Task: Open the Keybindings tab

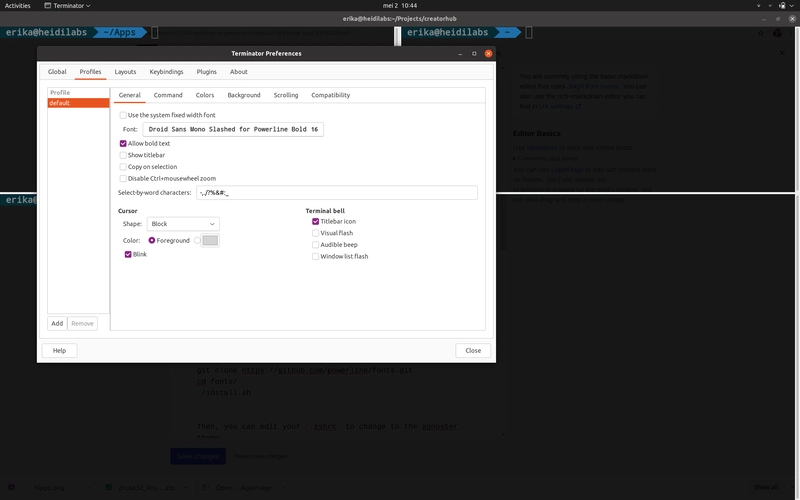Action: click(166, 72)
